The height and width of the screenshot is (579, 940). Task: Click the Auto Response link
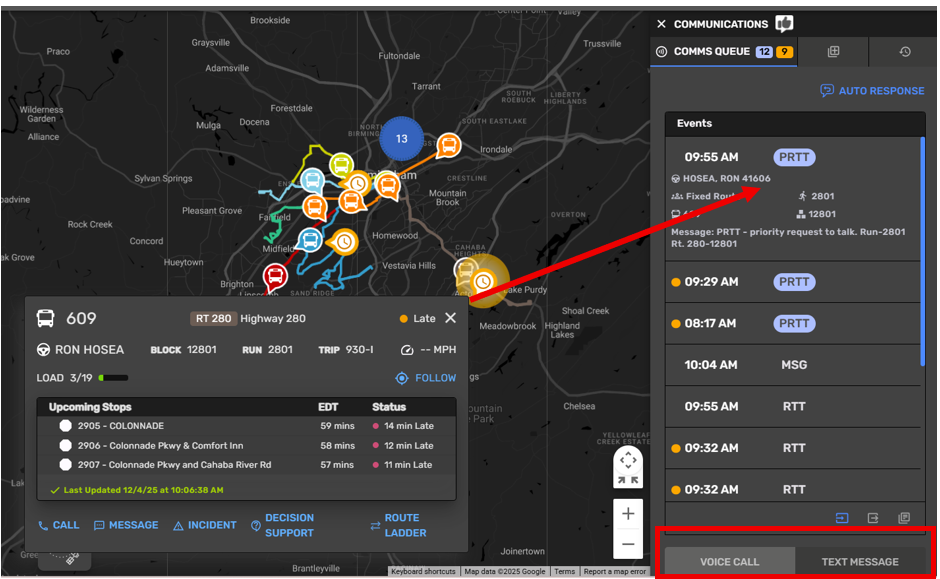pos(872,91)
